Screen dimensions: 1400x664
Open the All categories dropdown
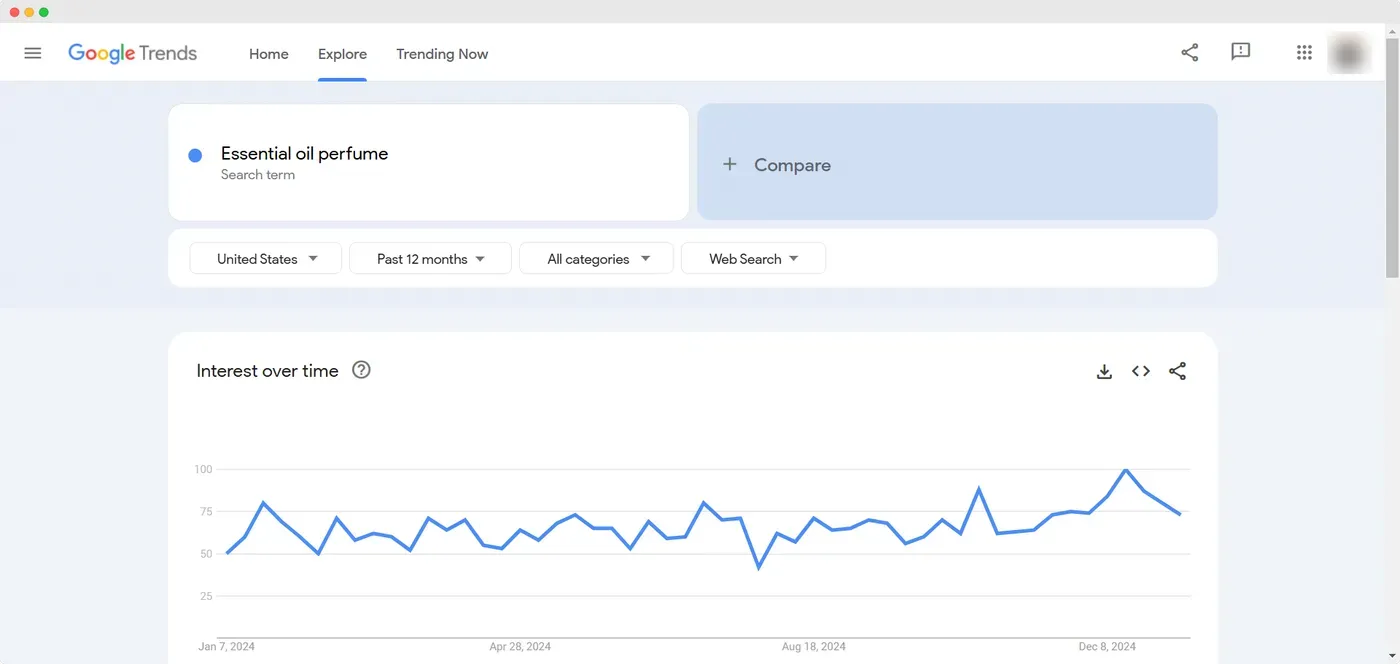tap(597, 258)
